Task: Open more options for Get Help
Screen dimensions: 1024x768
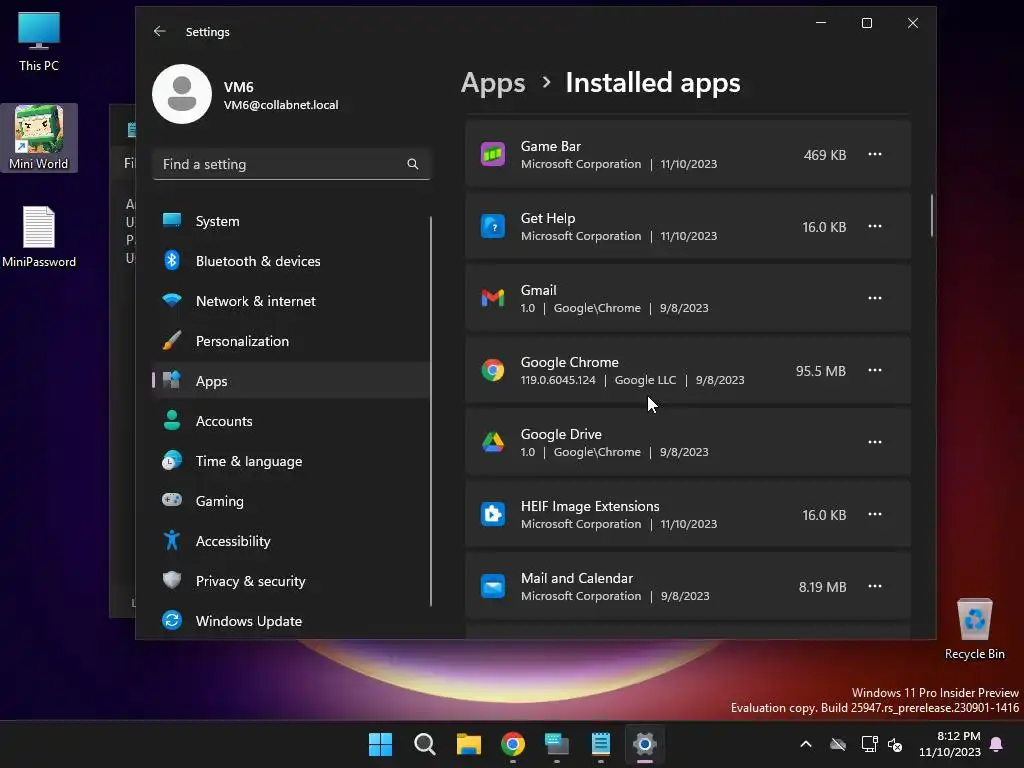Action: pos(875,226)
